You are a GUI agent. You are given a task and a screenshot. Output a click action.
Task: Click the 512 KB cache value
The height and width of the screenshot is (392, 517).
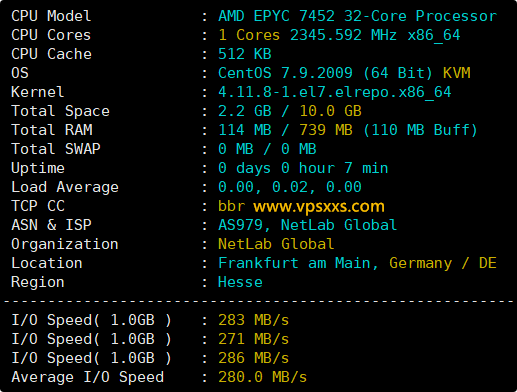coord(245,54)
